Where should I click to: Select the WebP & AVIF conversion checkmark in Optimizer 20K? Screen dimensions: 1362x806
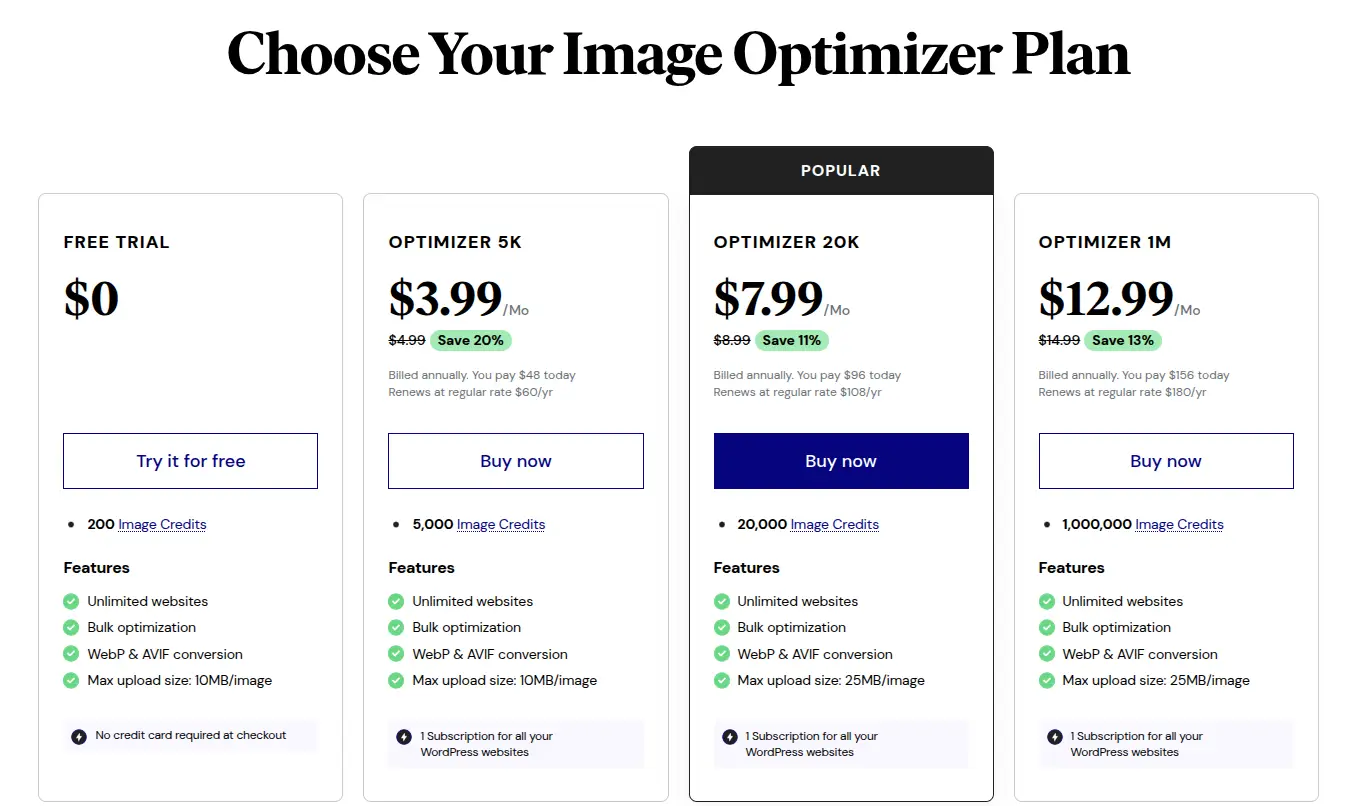click(721, 654)
